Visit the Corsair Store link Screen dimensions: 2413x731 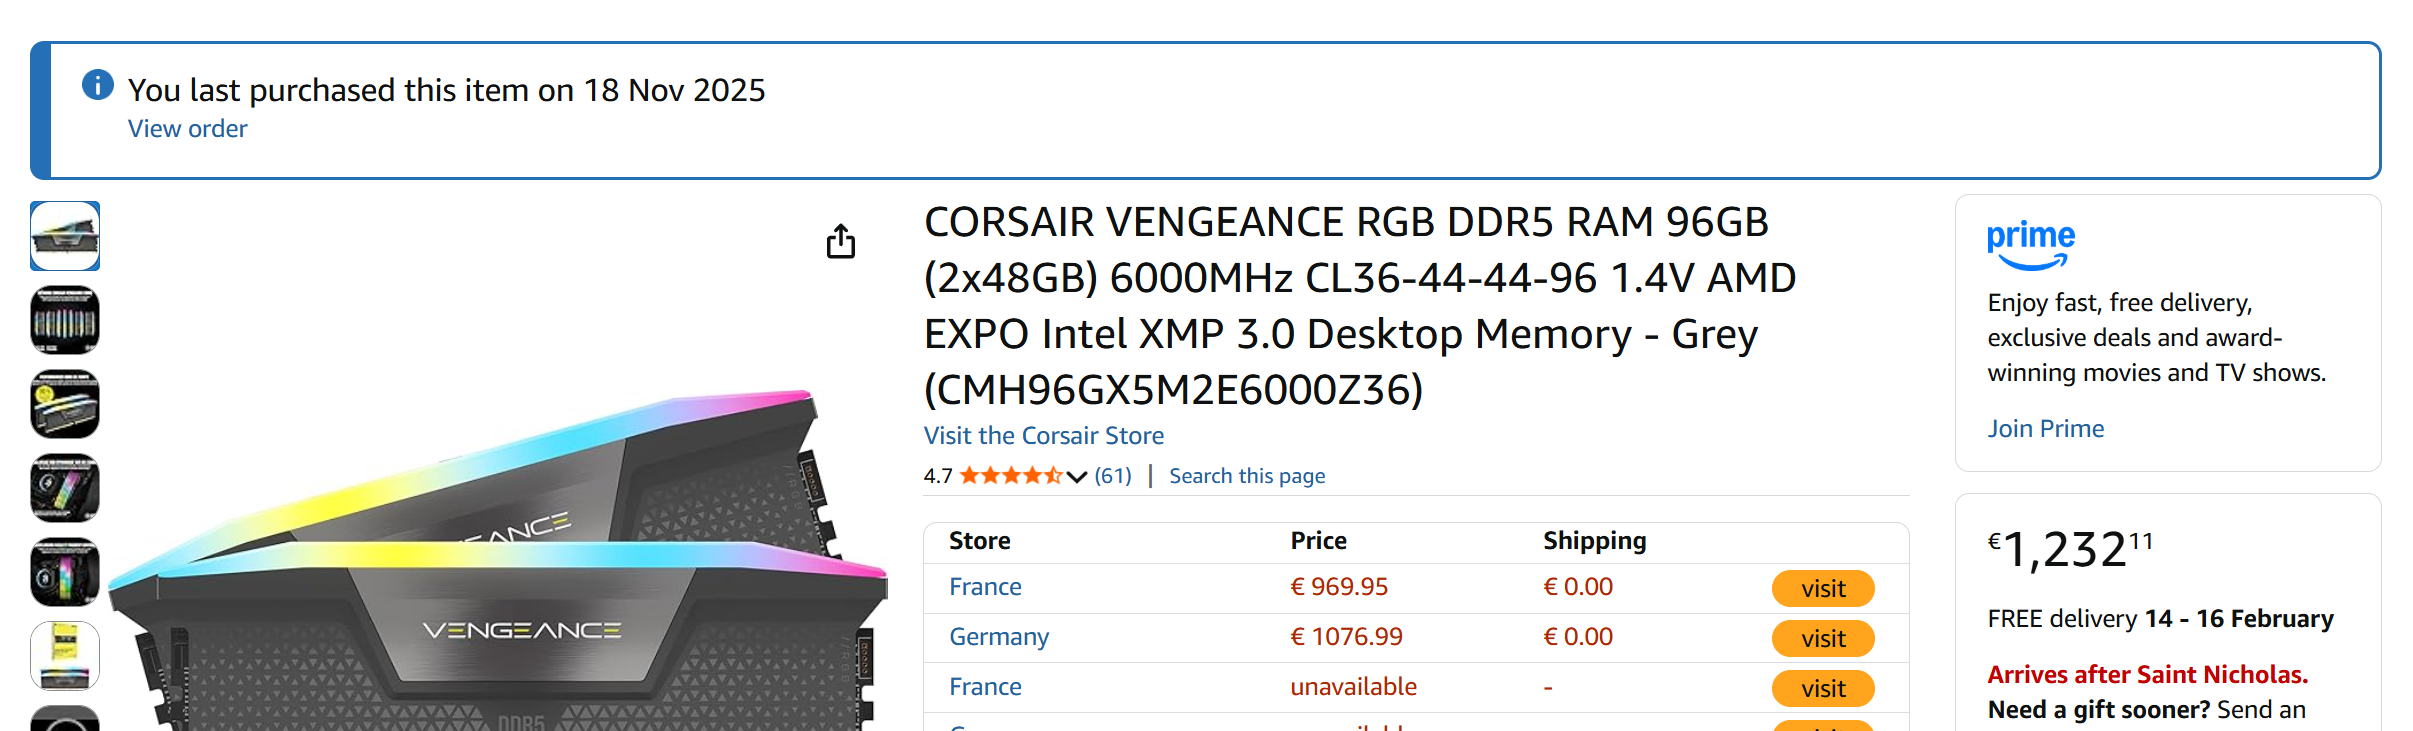pos(1043,436)
